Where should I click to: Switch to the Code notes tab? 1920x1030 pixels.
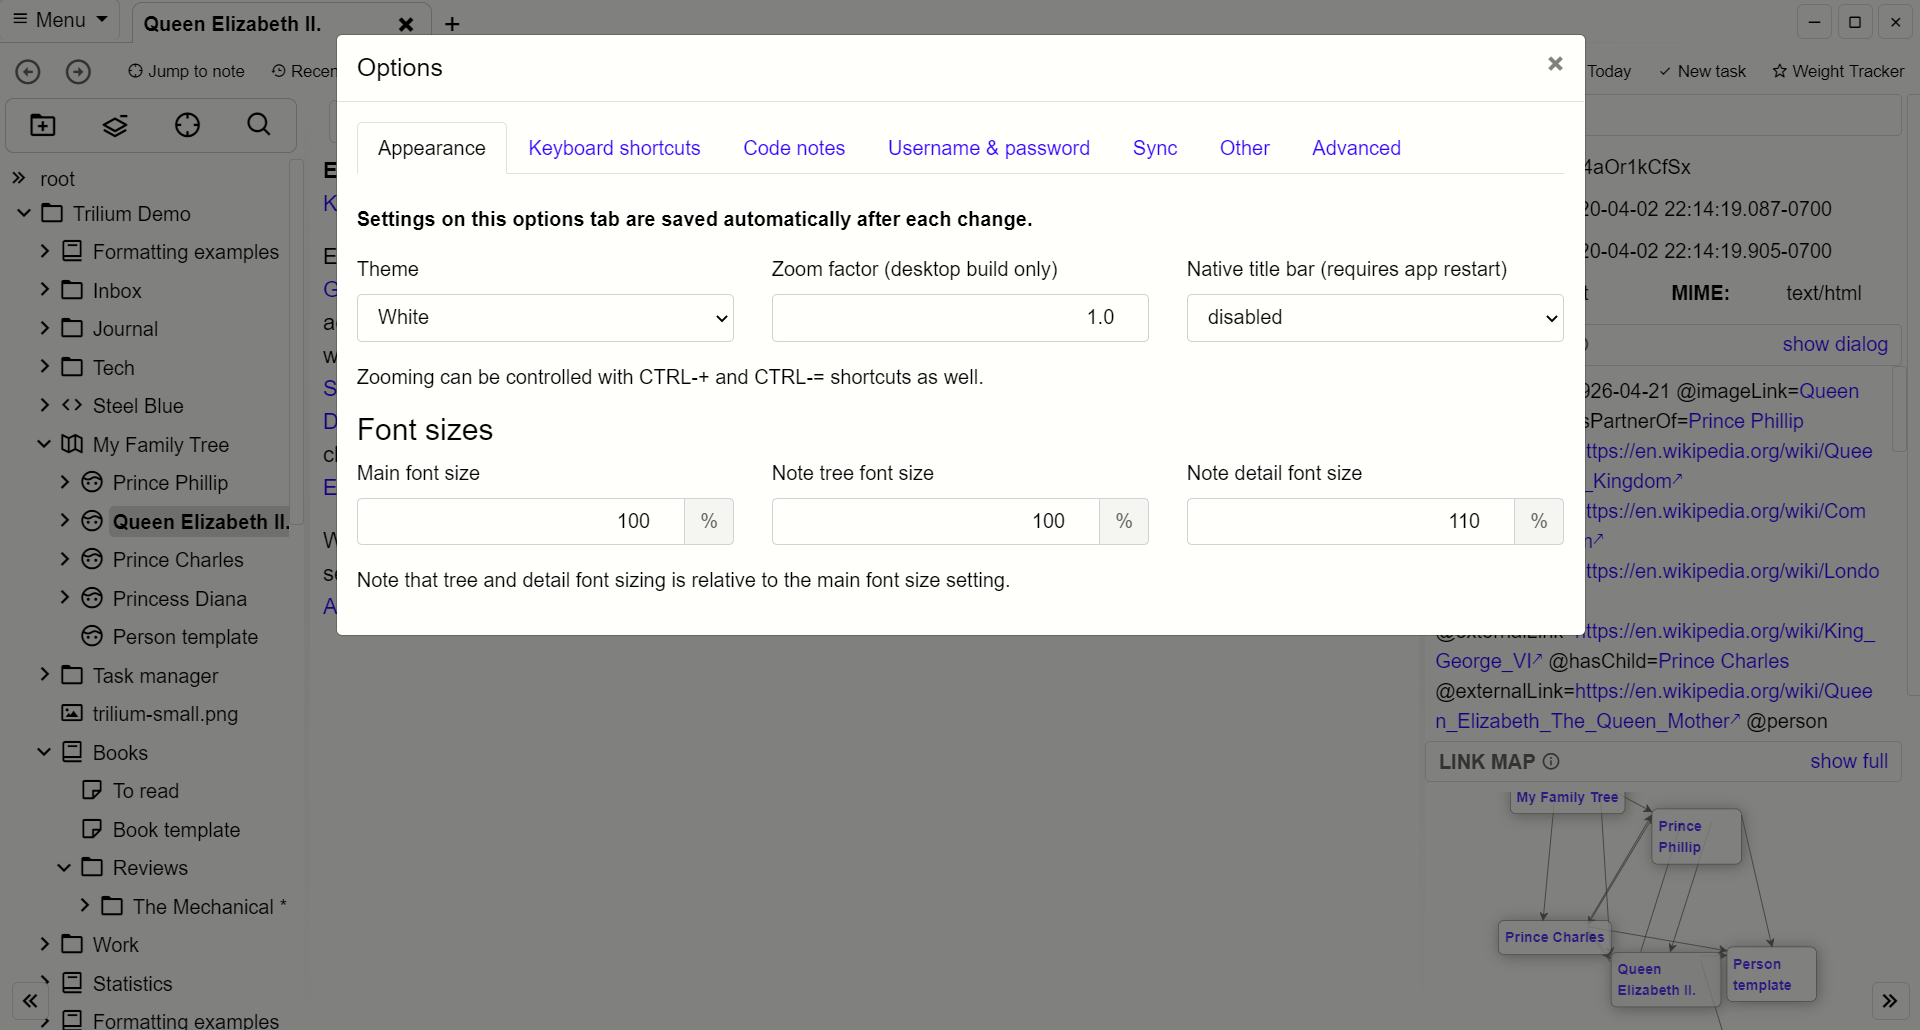[x=794, y=148]
